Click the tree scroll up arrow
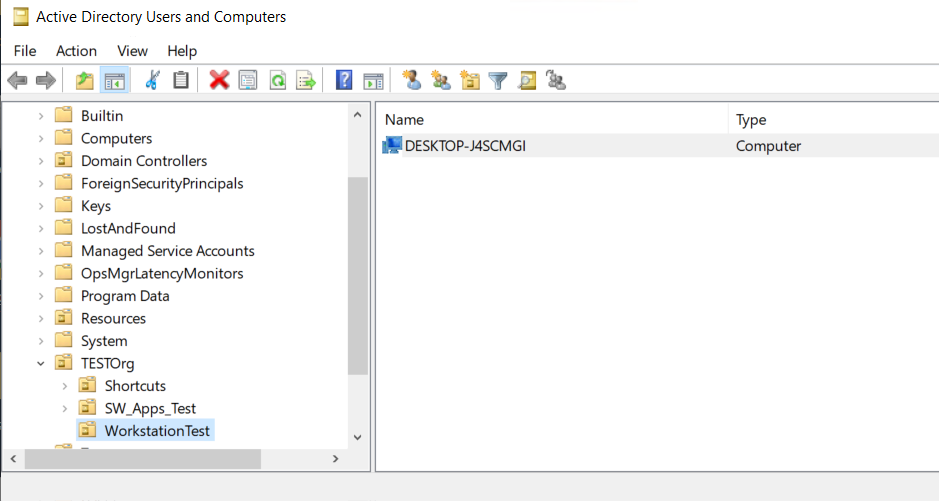This screenshot has height=501, width=939. (x=358, y=115)
